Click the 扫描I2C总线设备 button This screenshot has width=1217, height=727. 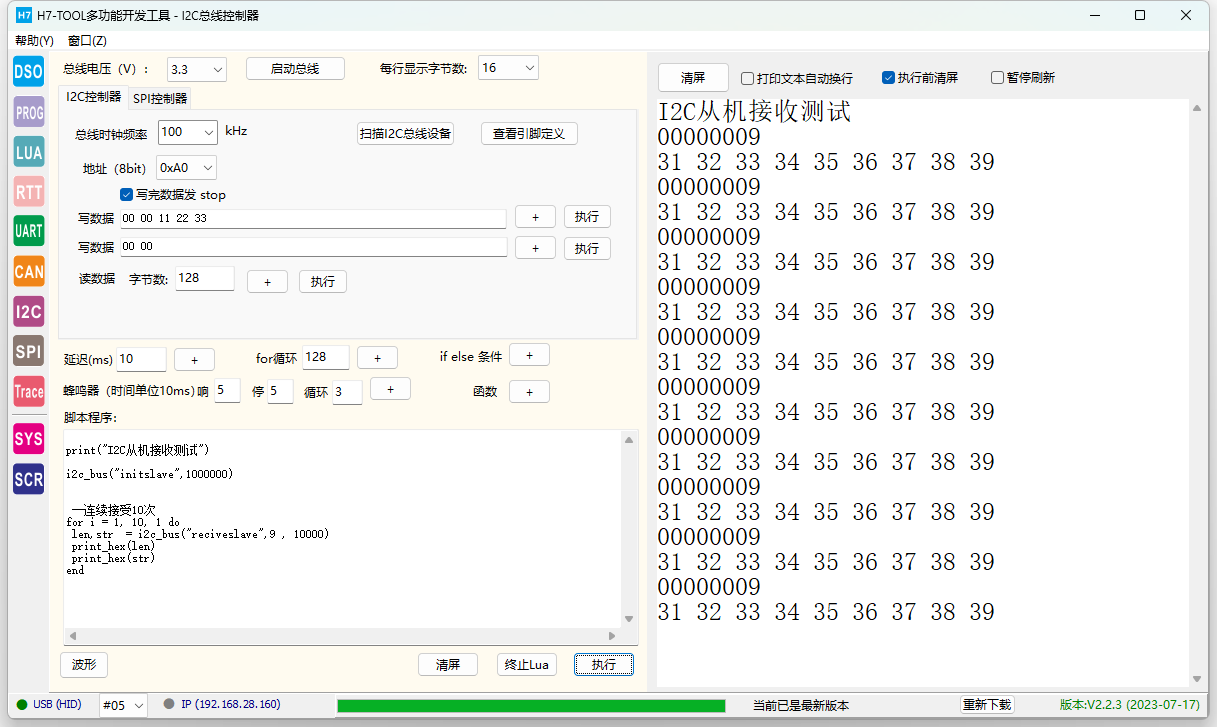point(405,133)
